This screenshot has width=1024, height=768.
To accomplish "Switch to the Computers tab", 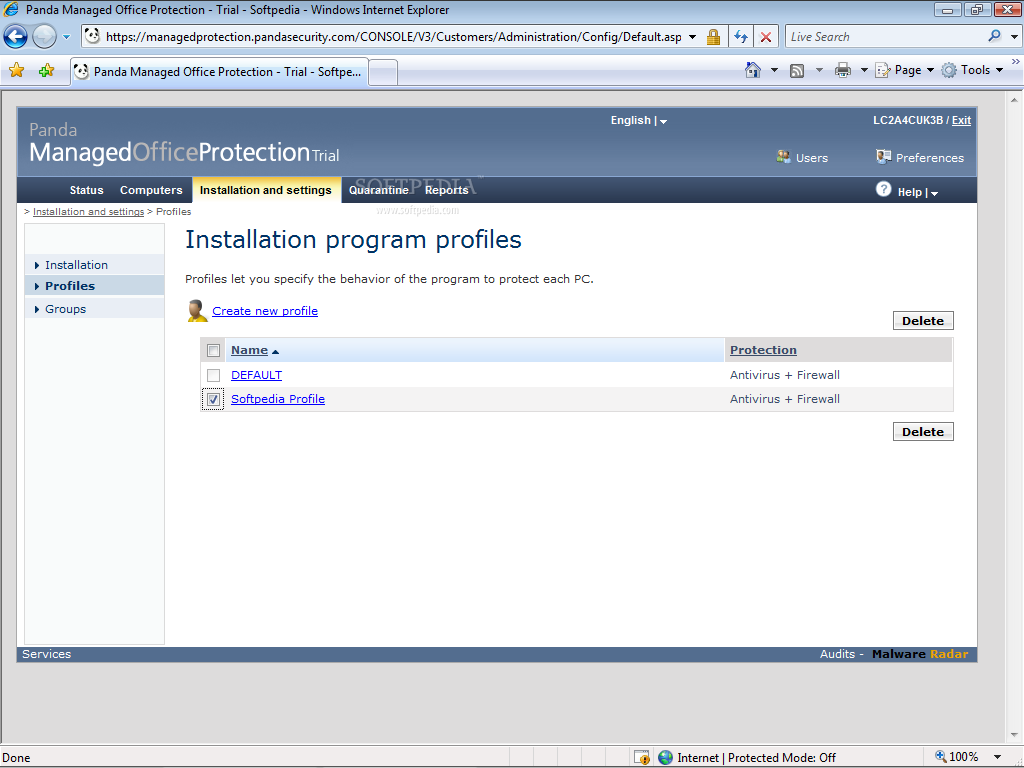I will coord(151,190).
